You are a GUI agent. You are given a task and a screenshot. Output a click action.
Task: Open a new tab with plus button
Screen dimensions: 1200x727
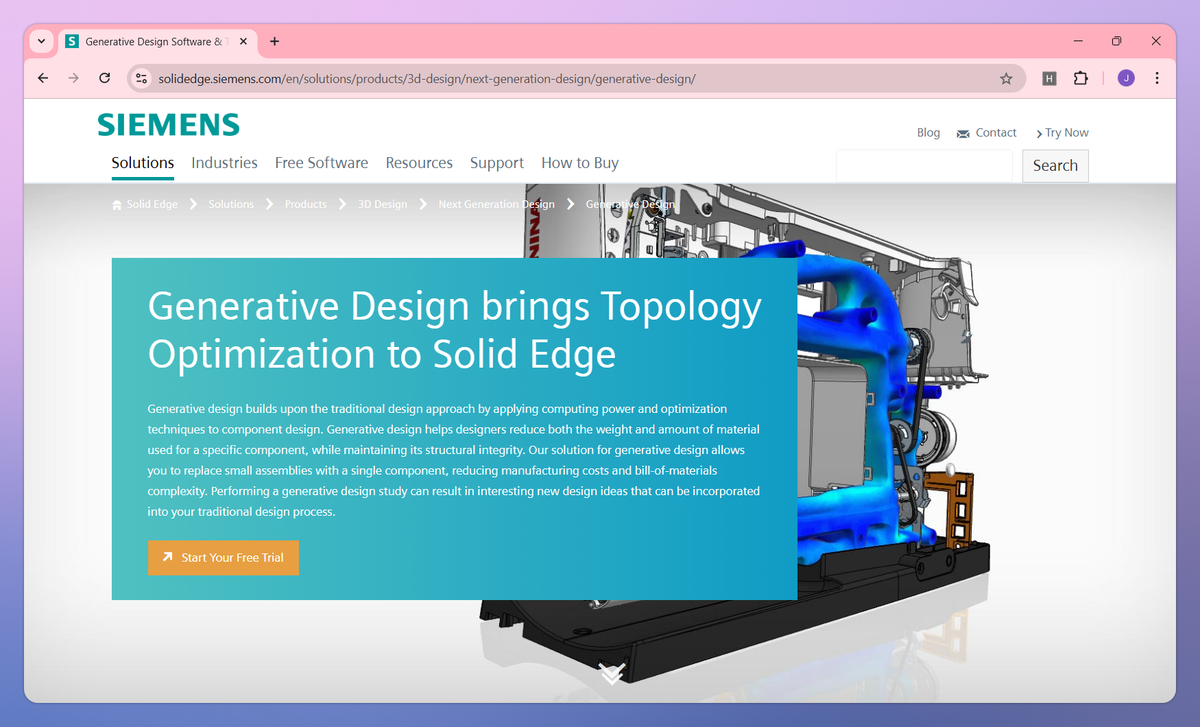point(274,42)
